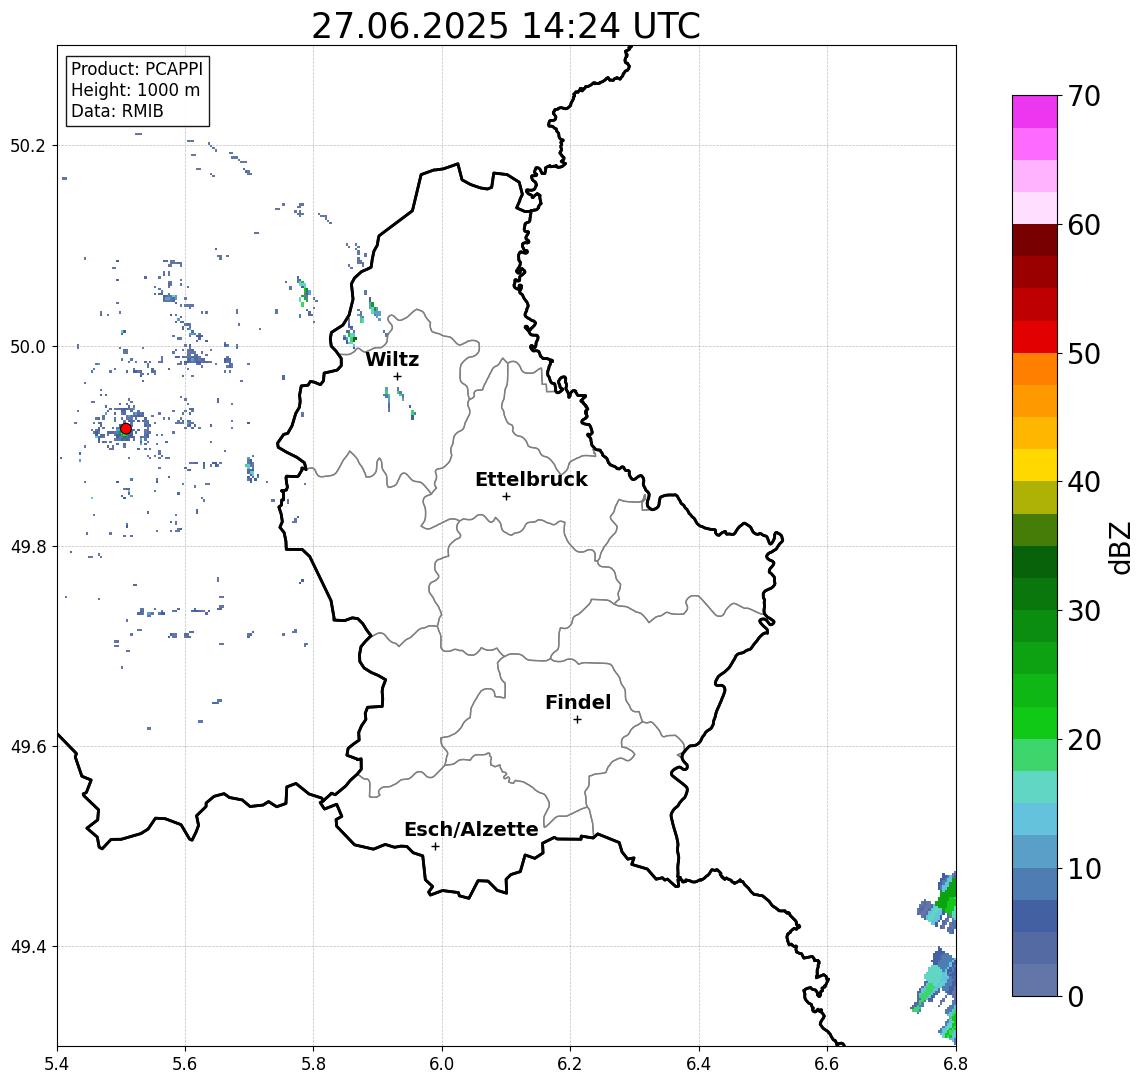Click the colorbar label 60
This screenshot has width=1145, height=1084.
point(1083,225)
